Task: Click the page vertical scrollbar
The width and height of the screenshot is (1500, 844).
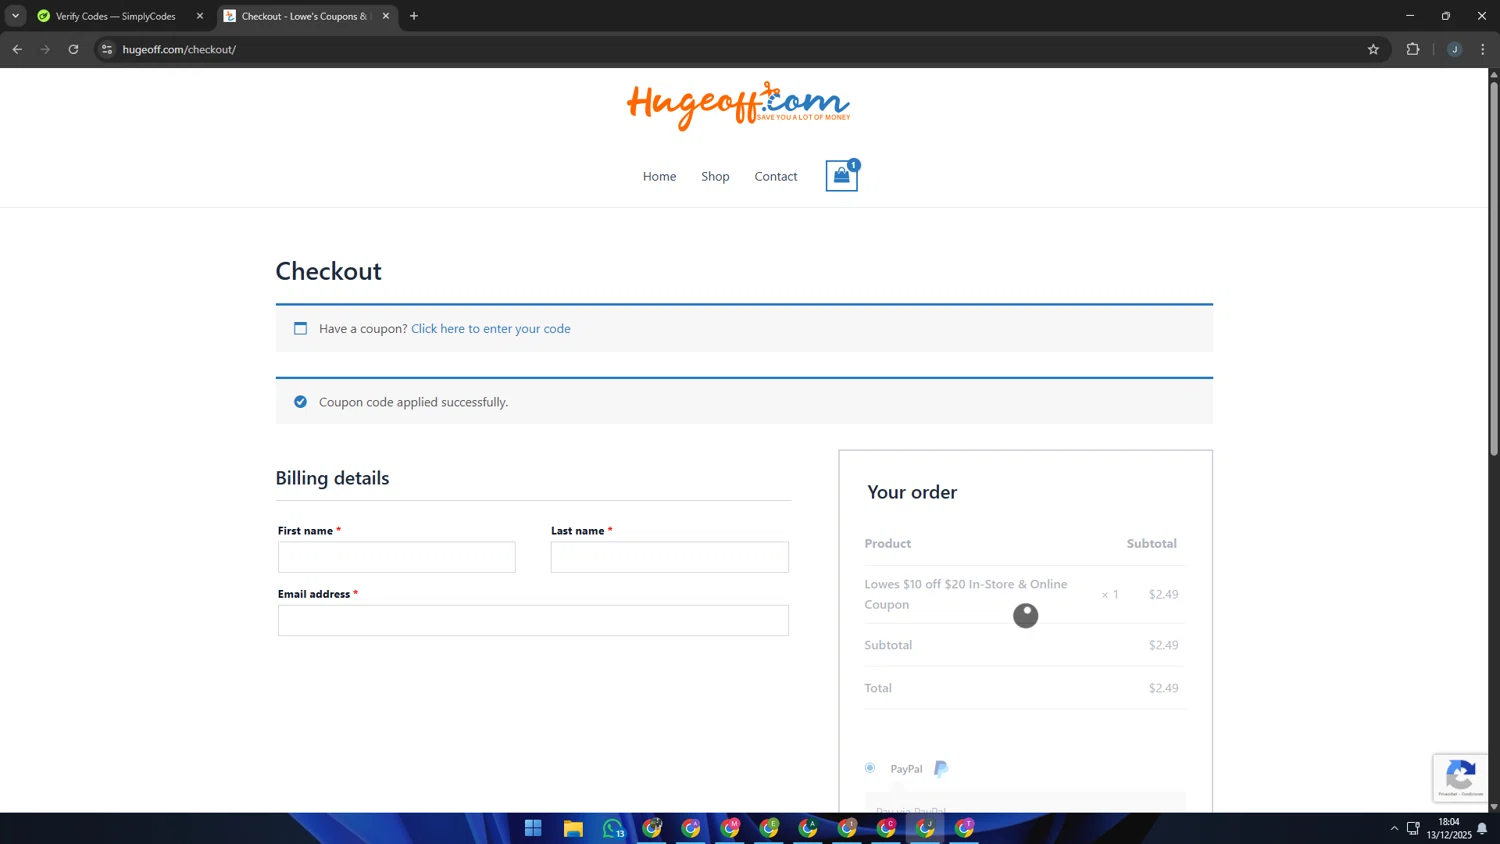Action: coord(1494,270)
